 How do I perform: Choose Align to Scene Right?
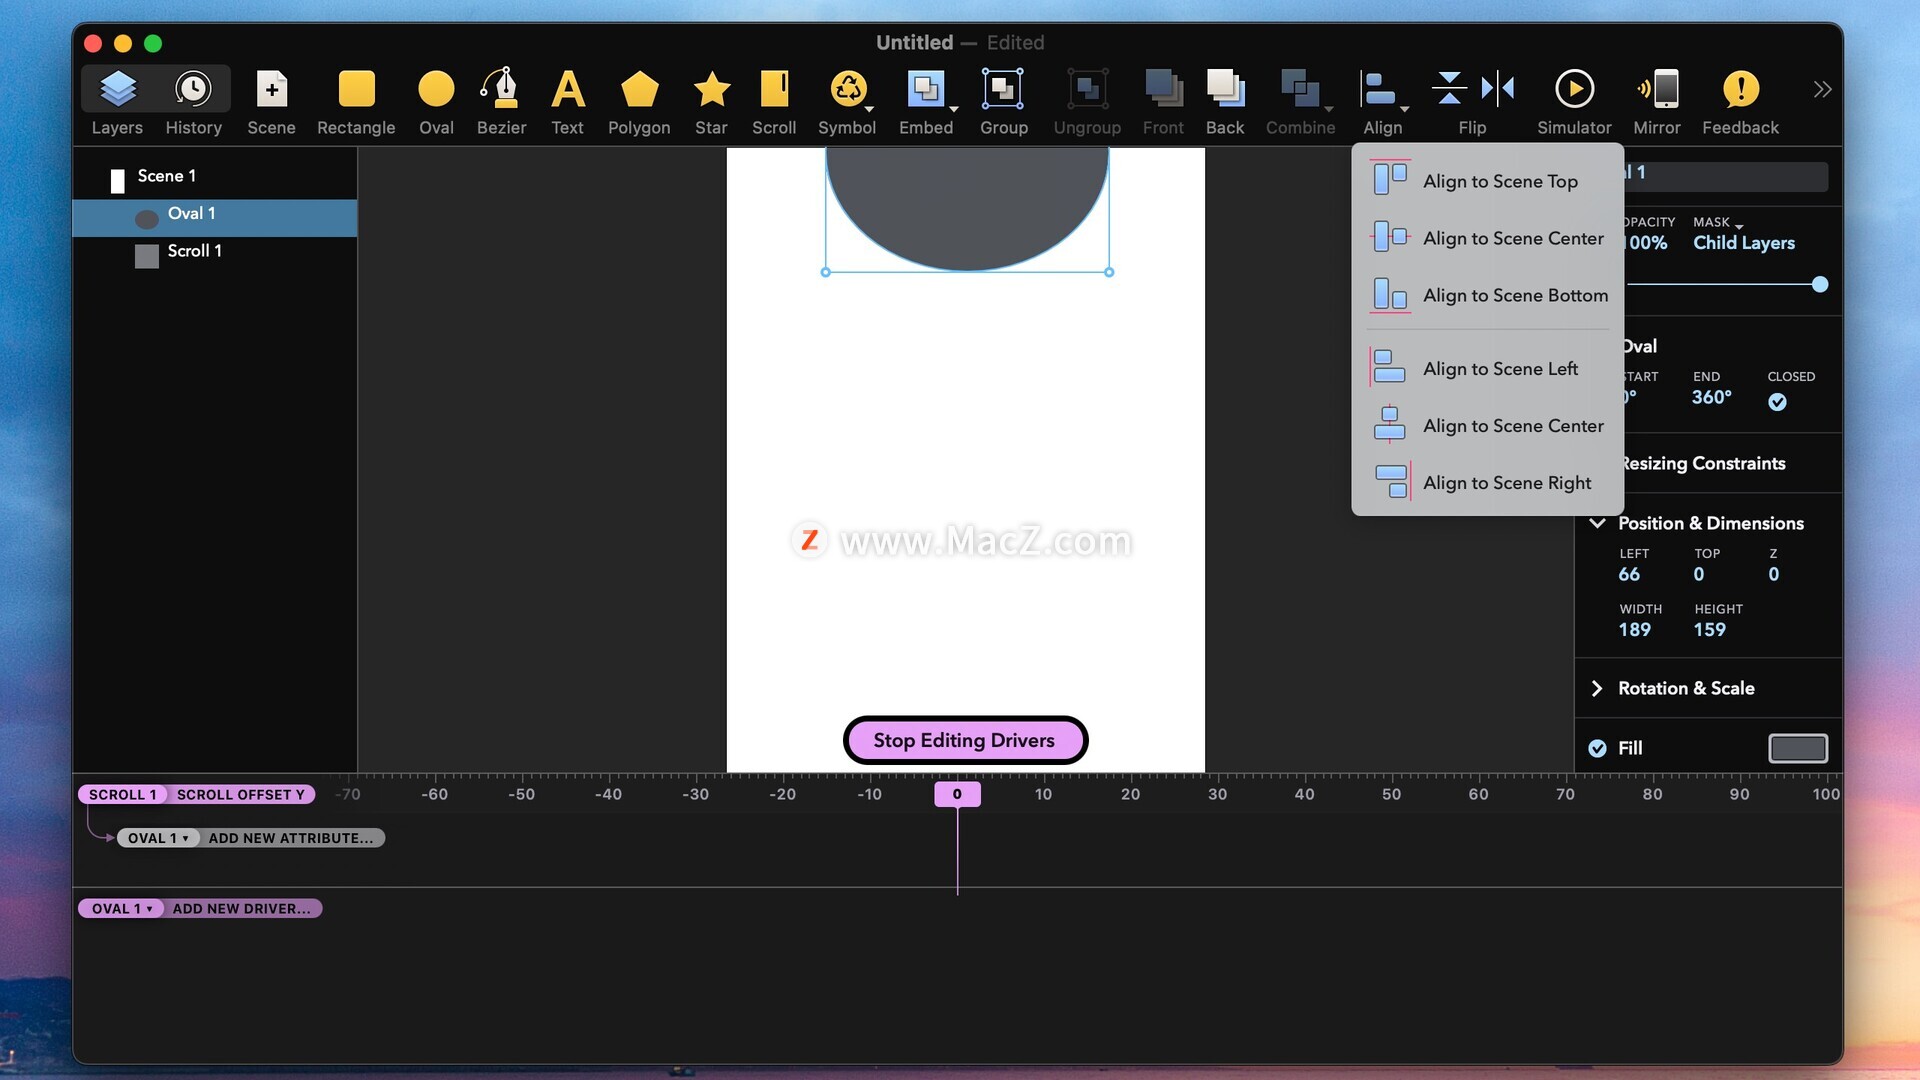pyautogui.click(x=1506, y=483)
